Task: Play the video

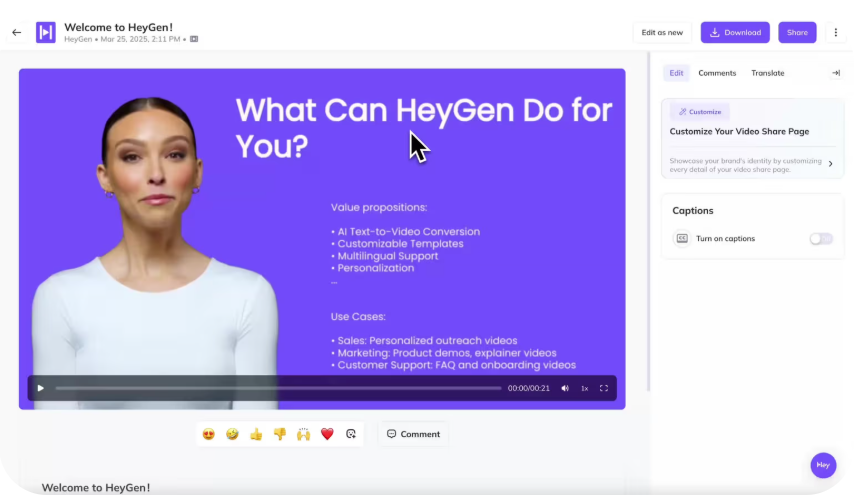Action: [x=40, y=388]
